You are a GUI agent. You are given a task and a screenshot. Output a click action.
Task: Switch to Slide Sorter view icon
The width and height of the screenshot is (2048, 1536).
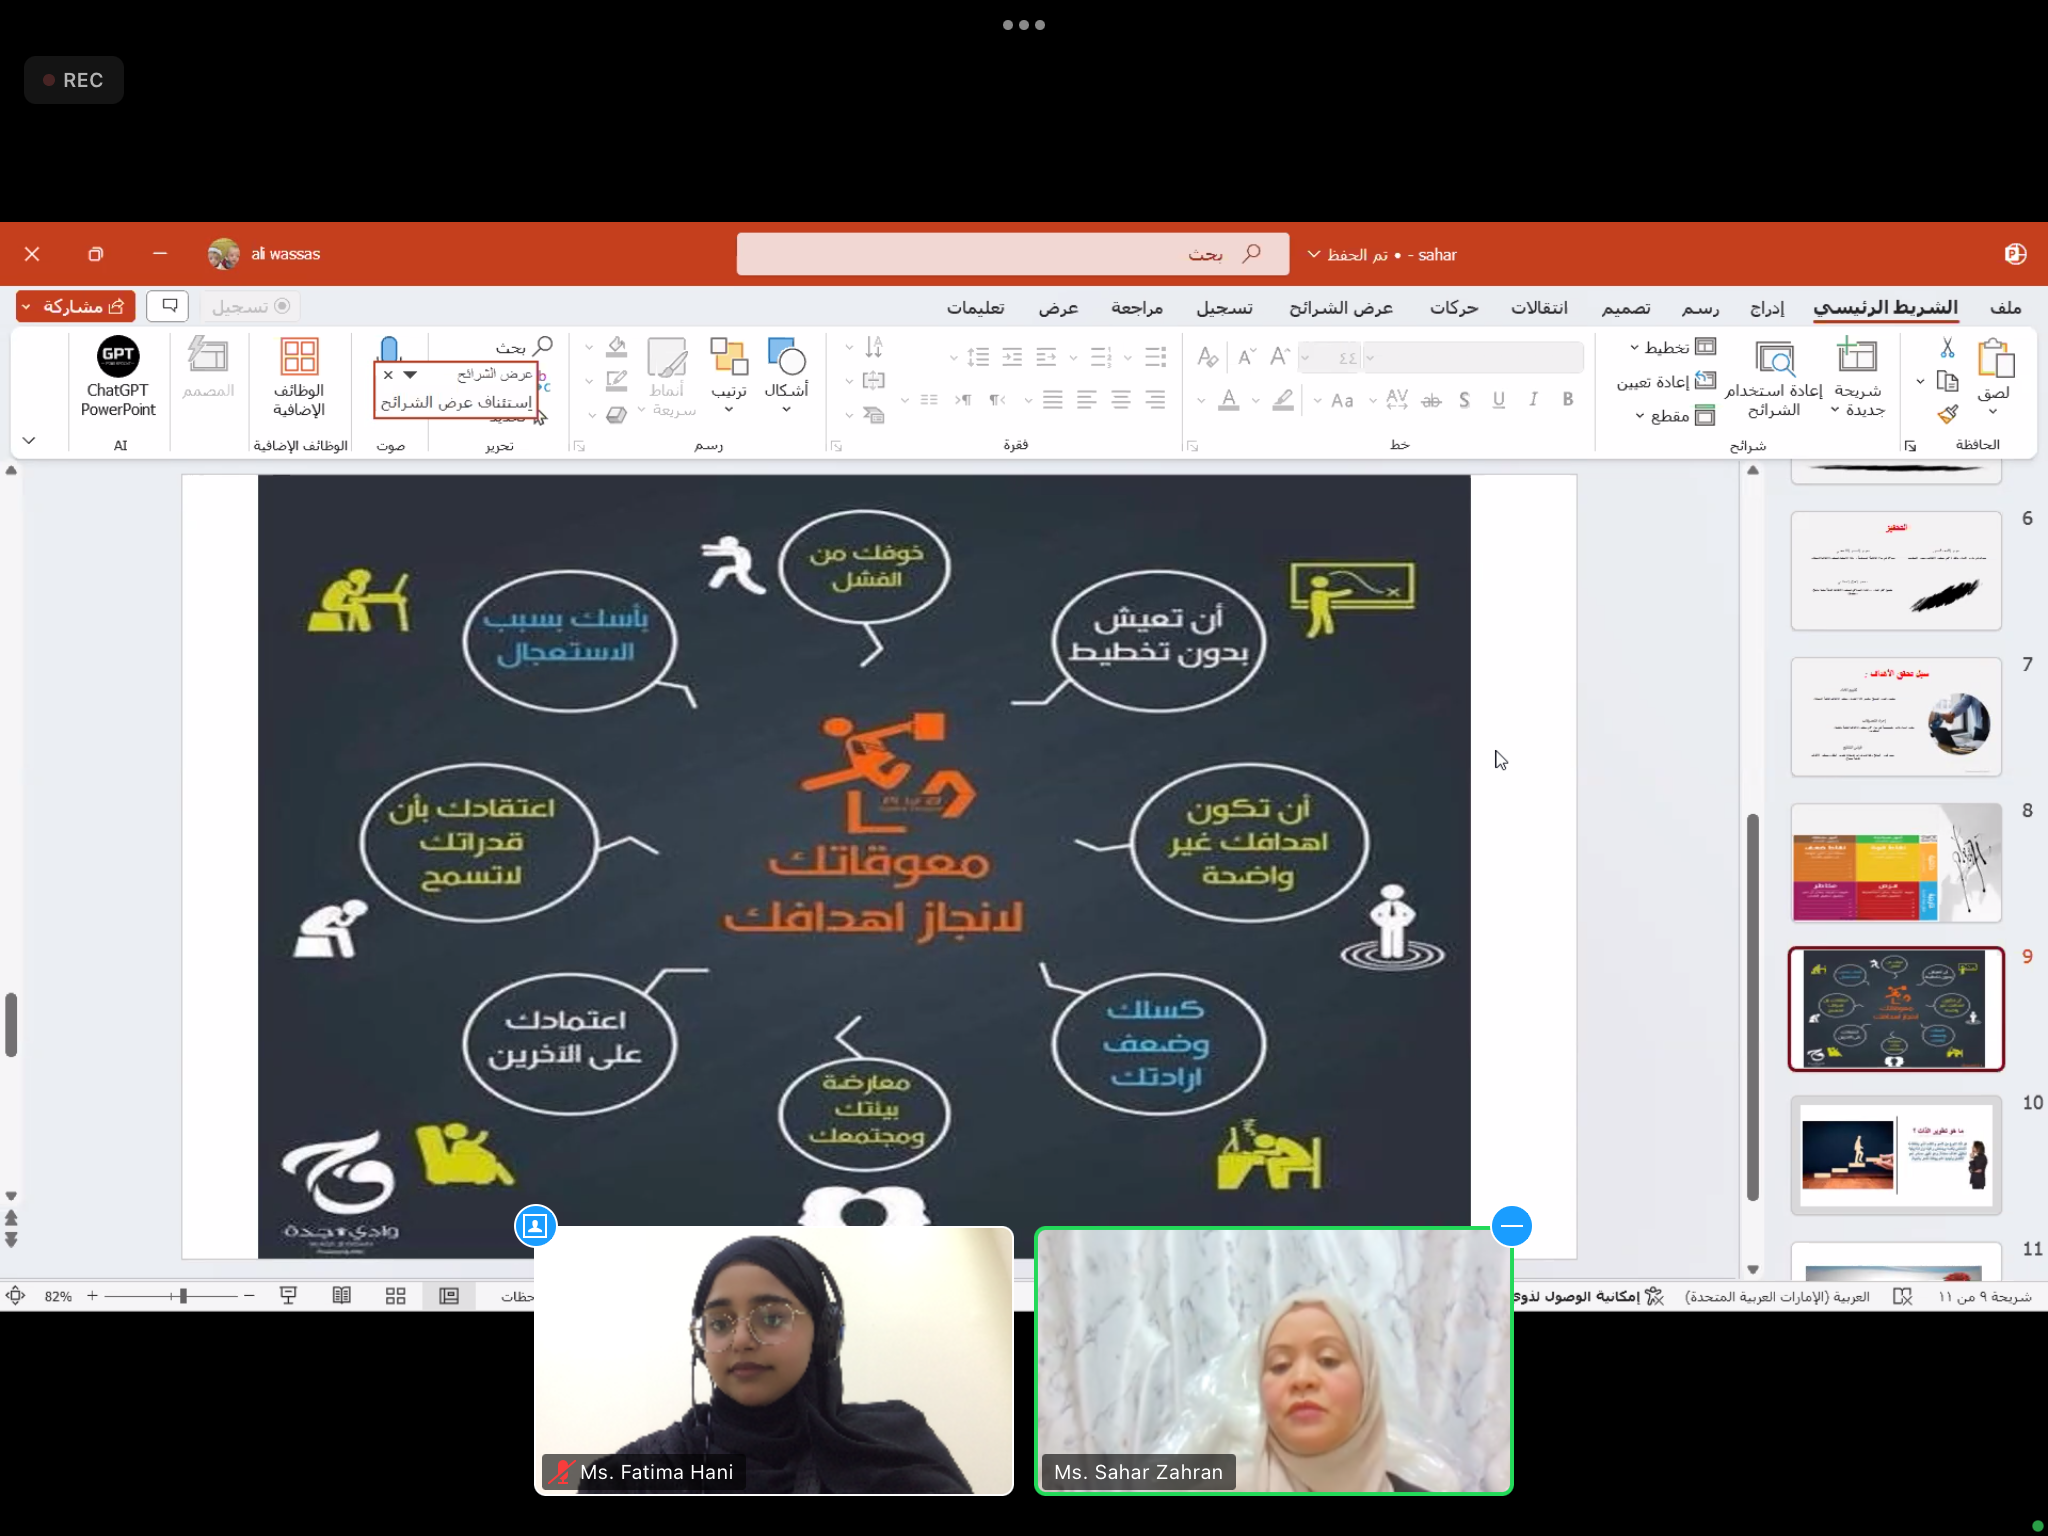(395, 1296)
